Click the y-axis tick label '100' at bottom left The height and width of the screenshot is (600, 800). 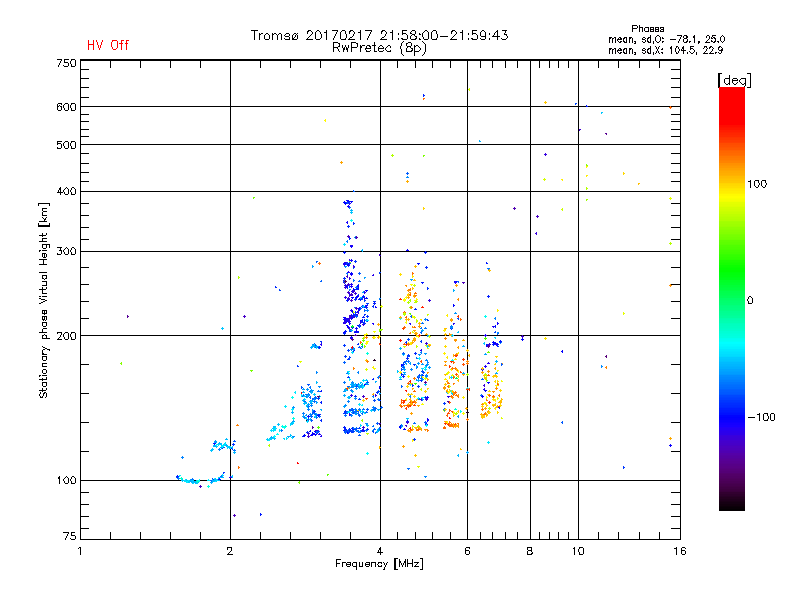pyautogui.click(x=66, y=480)
